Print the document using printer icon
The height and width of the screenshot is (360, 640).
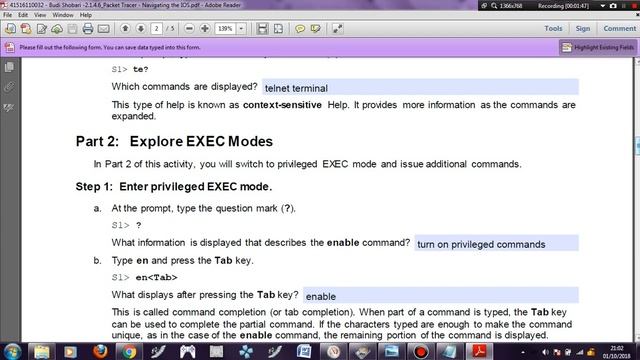[x=88, y=29]
